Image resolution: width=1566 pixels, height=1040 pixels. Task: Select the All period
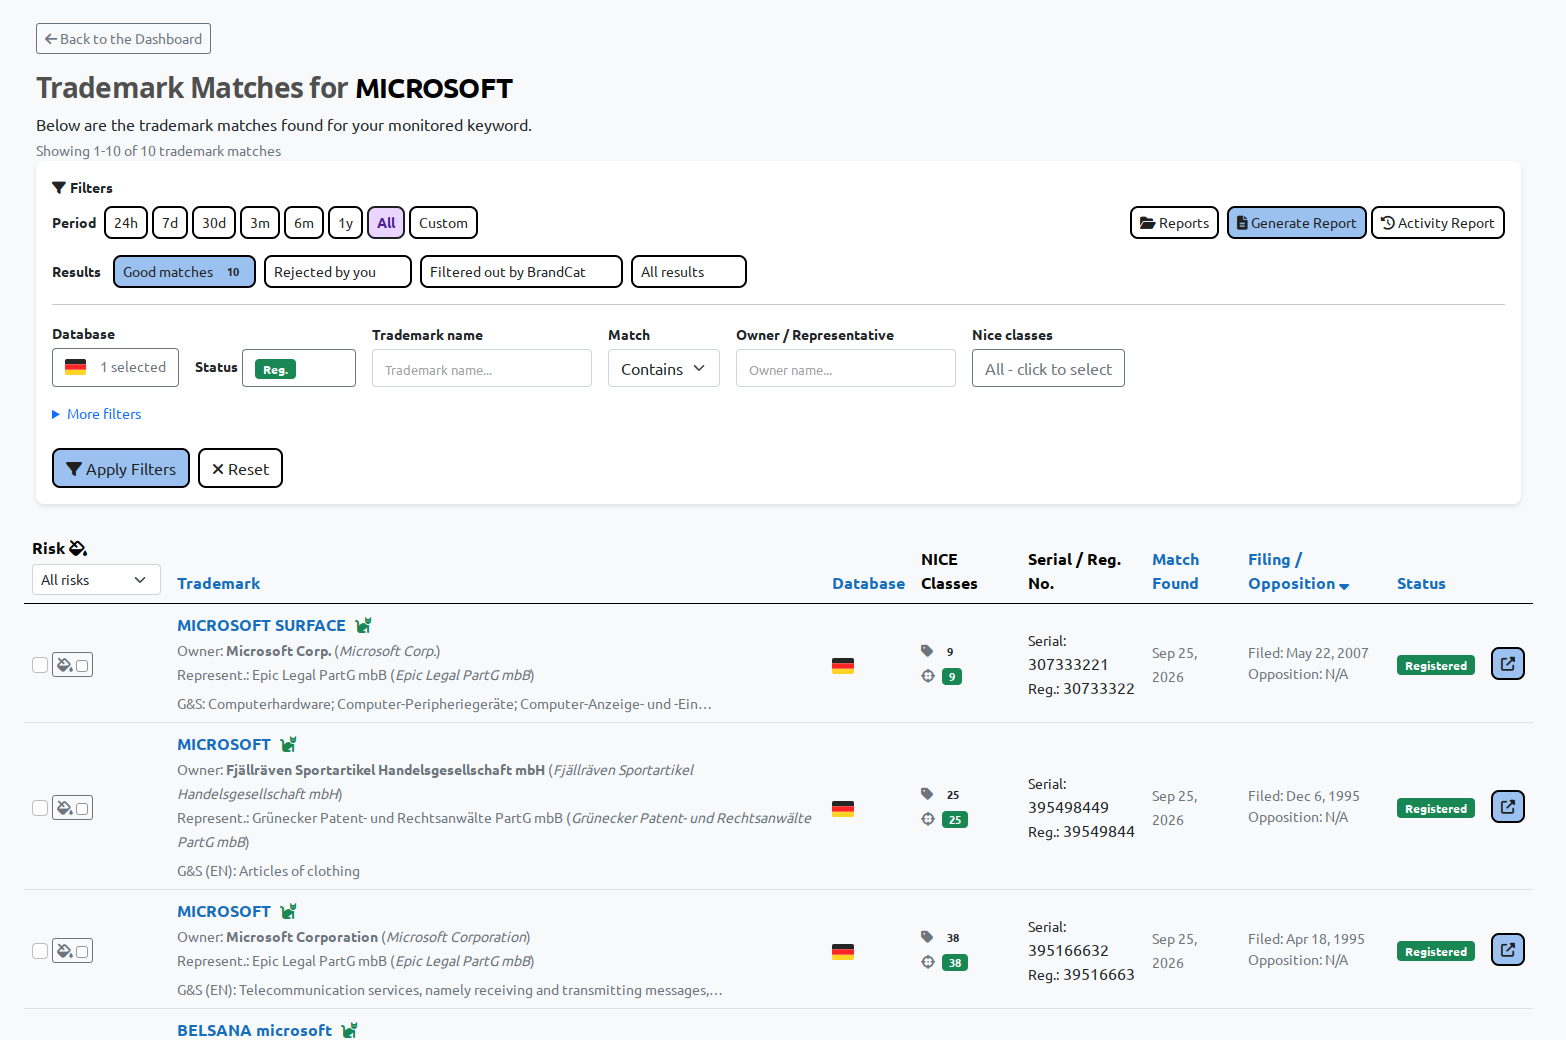tap(386, 223)
